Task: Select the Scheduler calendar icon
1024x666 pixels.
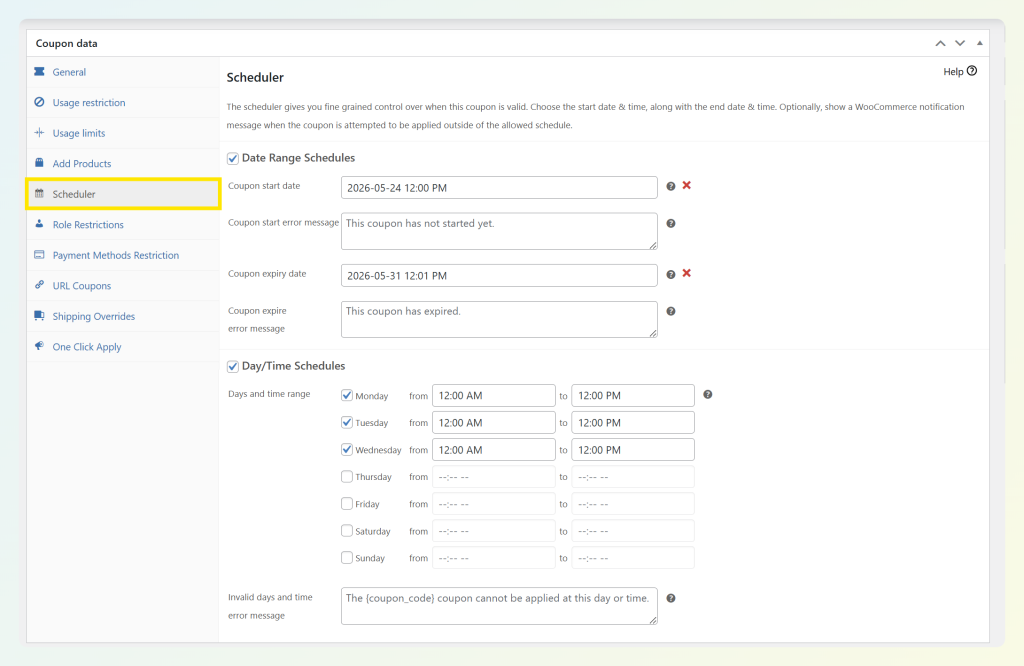Action: [x=40, y=194]
